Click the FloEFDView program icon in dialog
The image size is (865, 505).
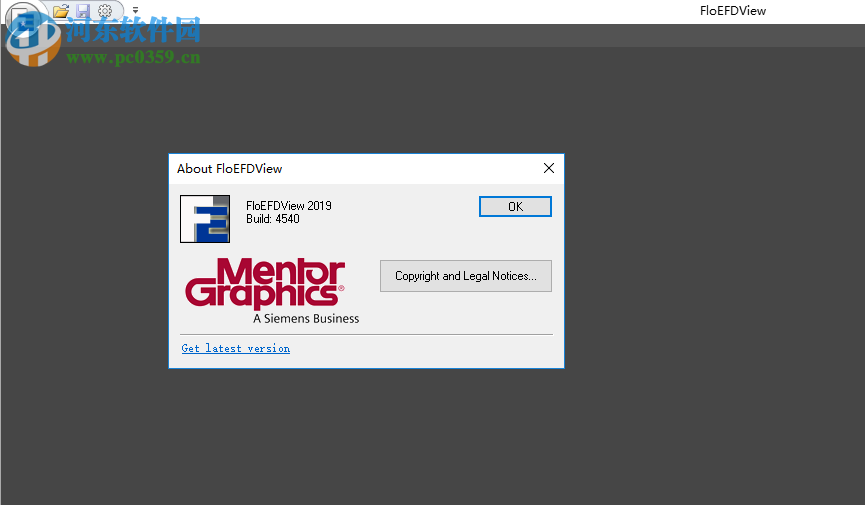point(205,219)
